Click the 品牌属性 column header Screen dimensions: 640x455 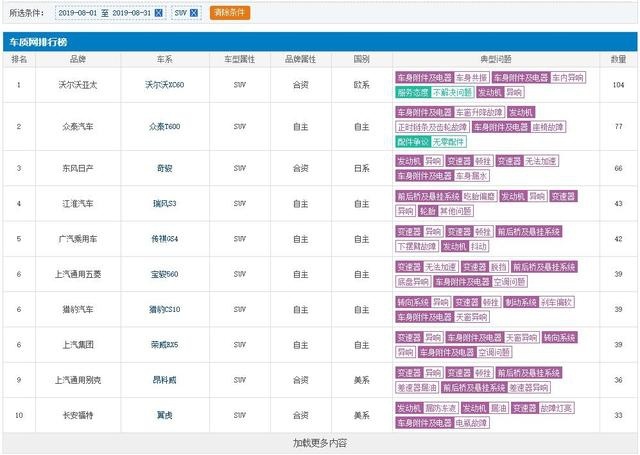pyautogui.click(x=300, y=59)
